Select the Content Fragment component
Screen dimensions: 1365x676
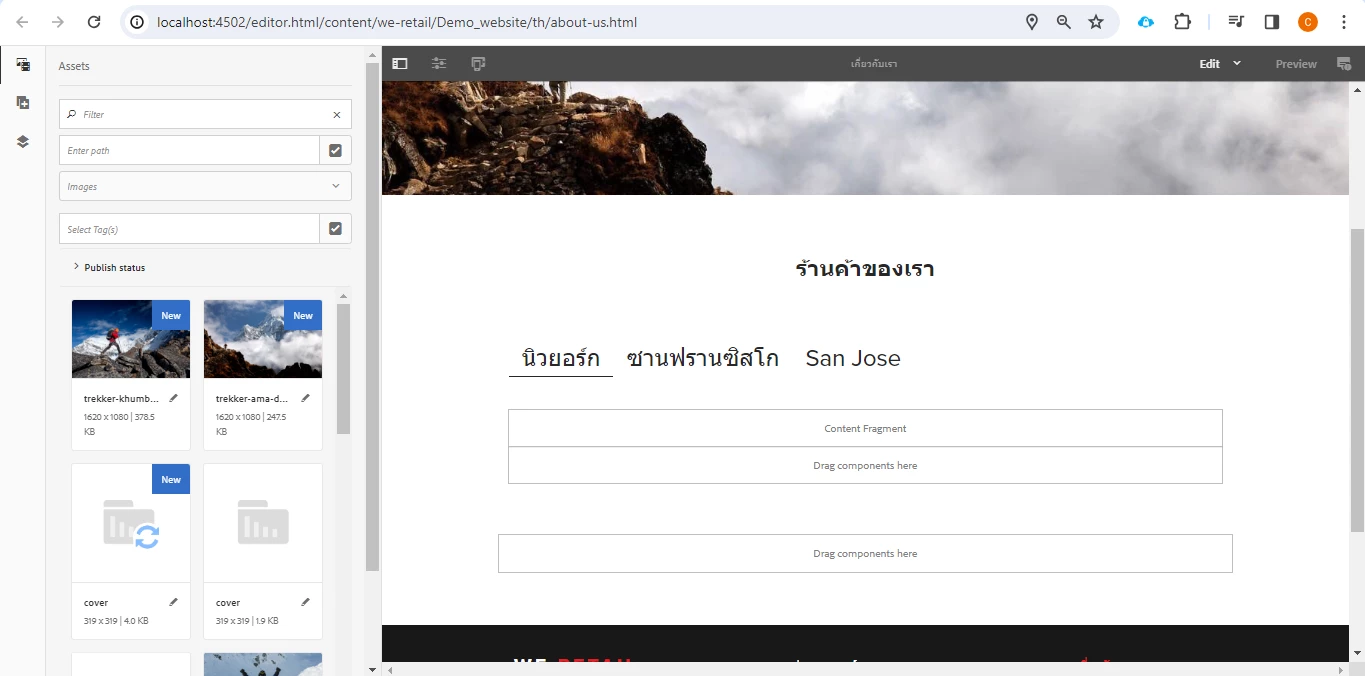click(x=865, y=428)
